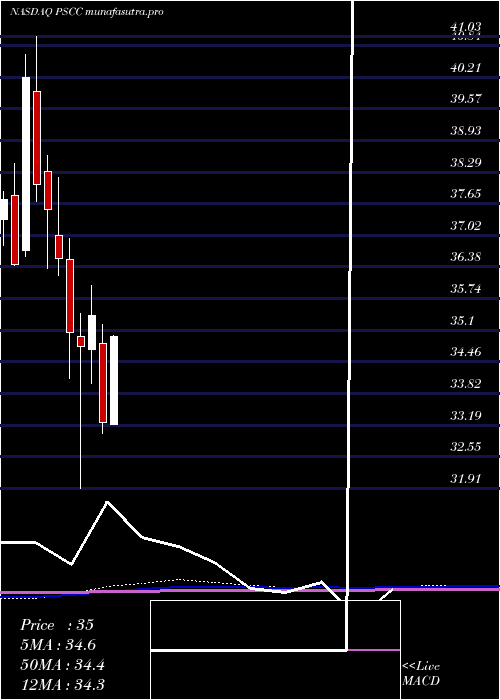The width and height of the screenshot is (500, 700).
Task: Click the 37.02 price axis label
Action: (x=466, y=225)
